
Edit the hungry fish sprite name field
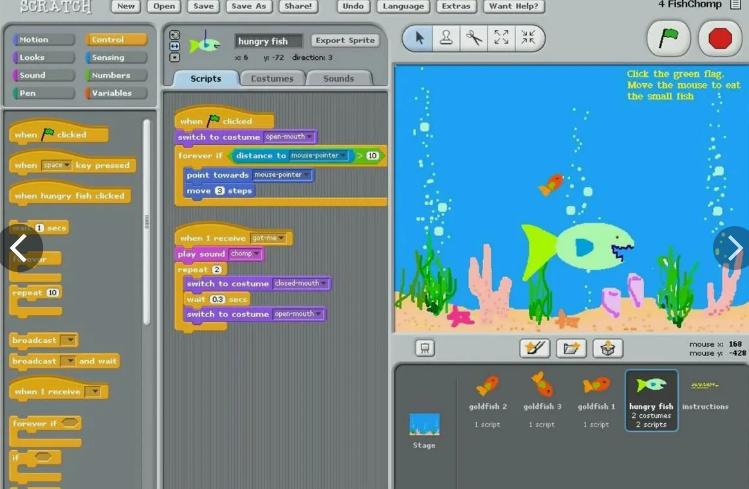point(268,41)
